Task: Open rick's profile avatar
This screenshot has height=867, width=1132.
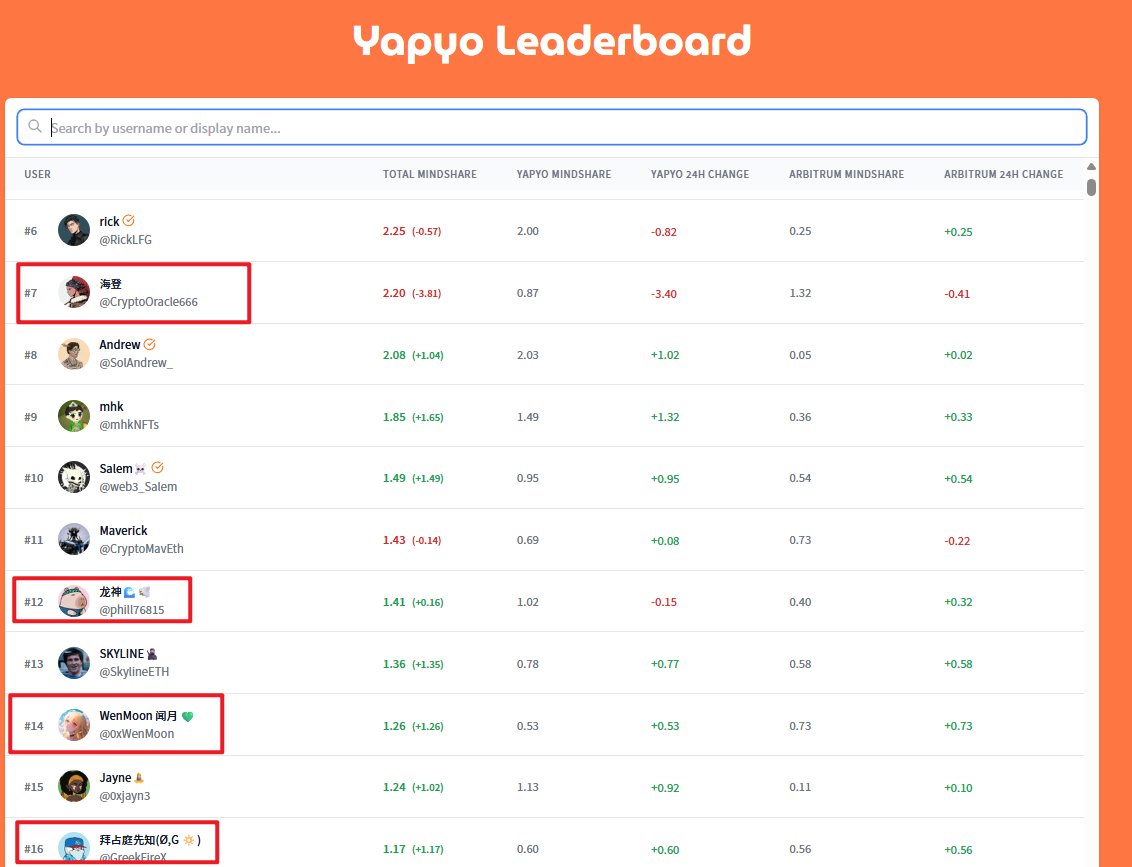Action: tap(74, 230)
